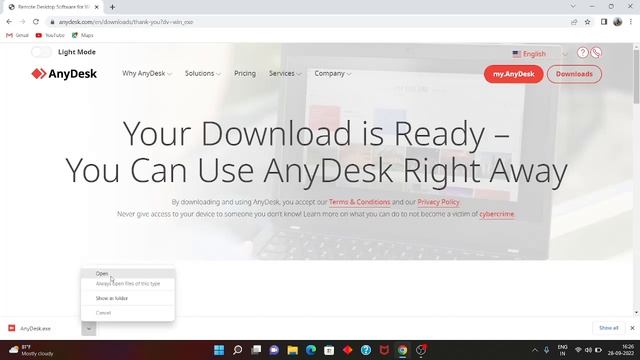Click the phone contact icon
Screen dimensions: 640x360
point(596,53)
